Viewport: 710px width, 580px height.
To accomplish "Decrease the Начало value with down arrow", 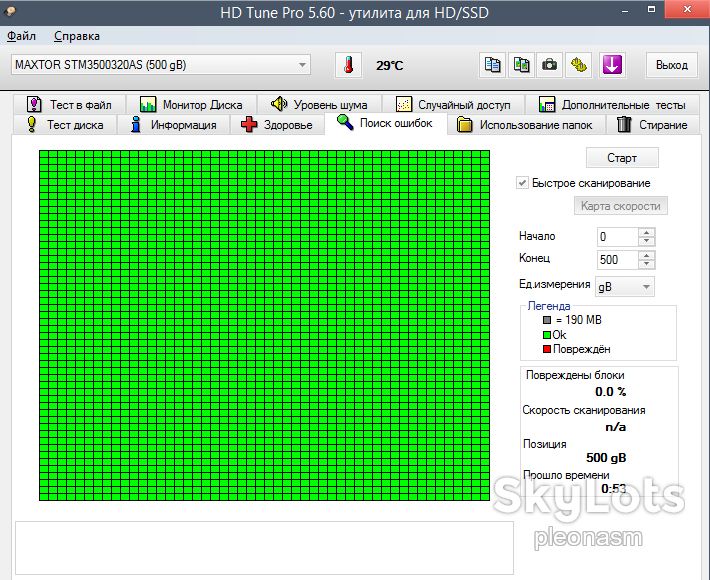I will [647, 241].
